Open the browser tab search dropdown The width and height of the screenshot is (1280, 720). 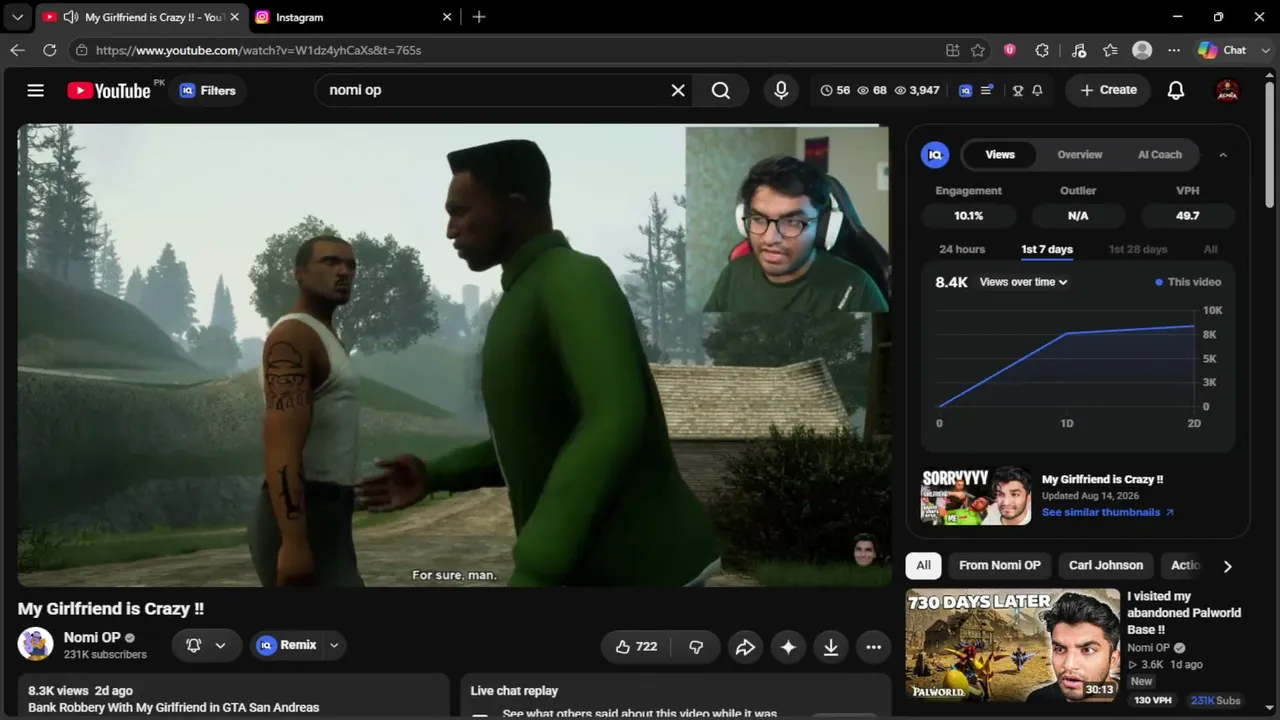click(17, 17)
